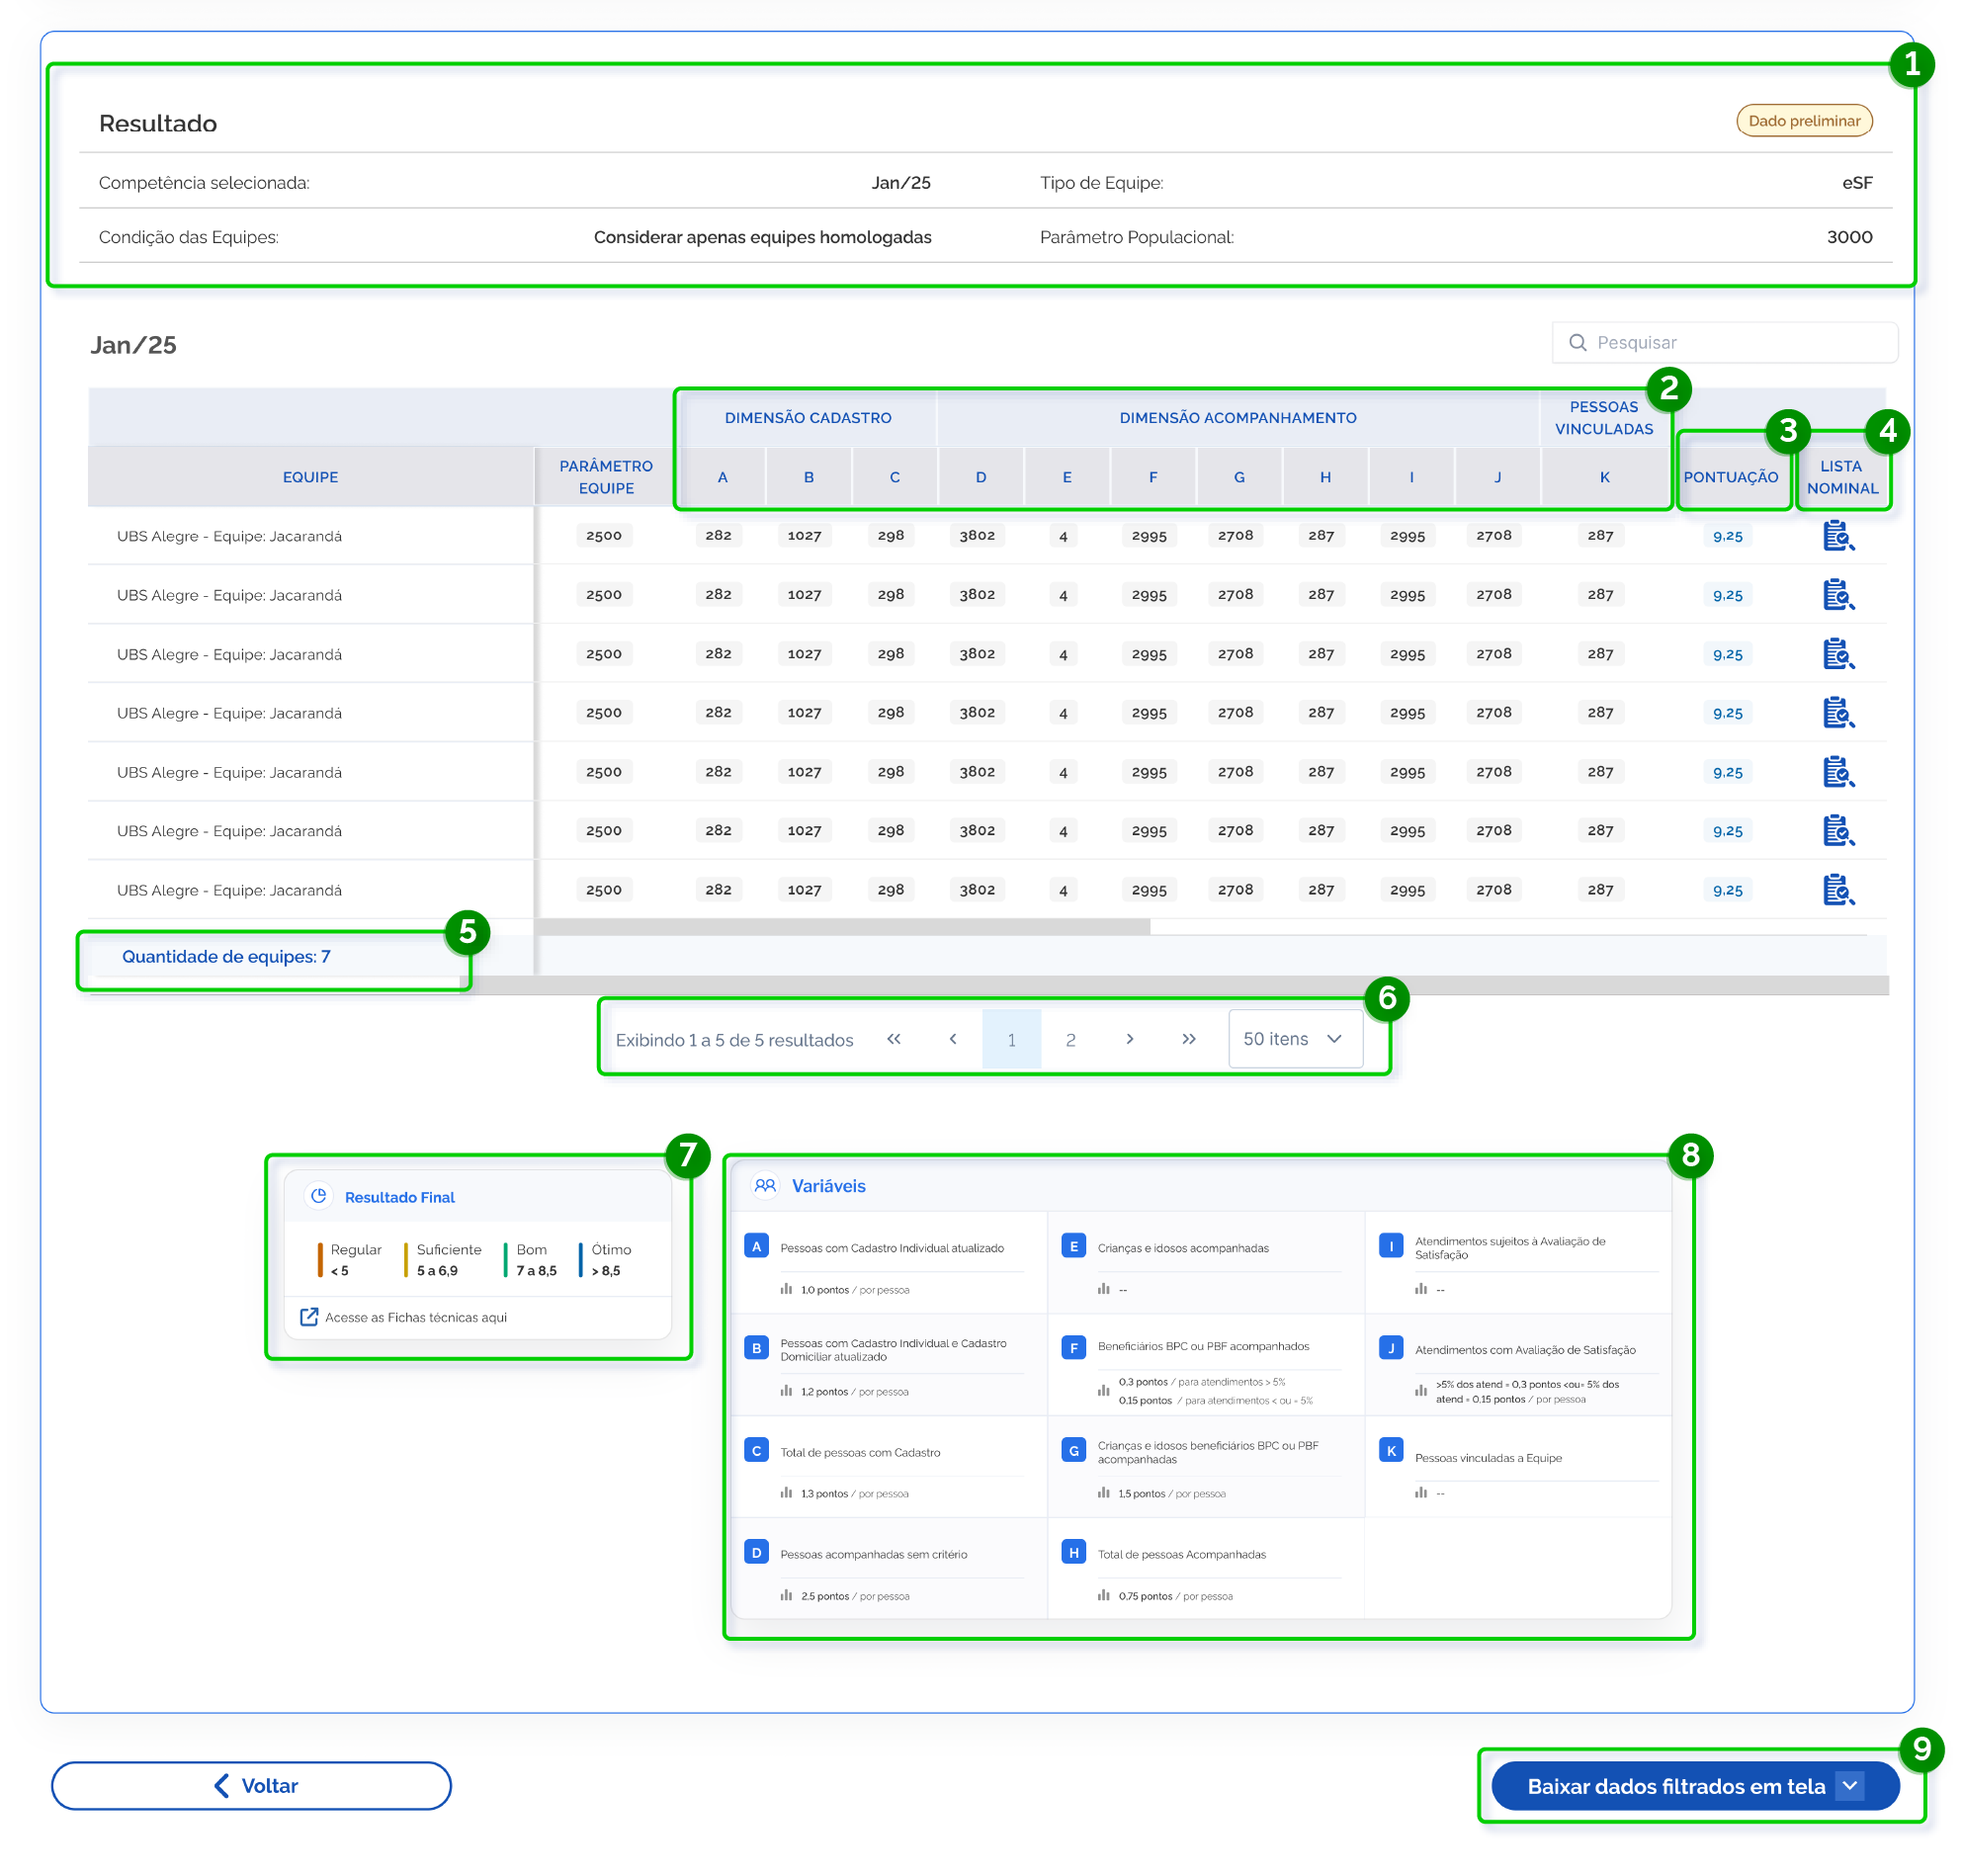
Task: Go to next results page
Action: click(x=1129, y=1039)
